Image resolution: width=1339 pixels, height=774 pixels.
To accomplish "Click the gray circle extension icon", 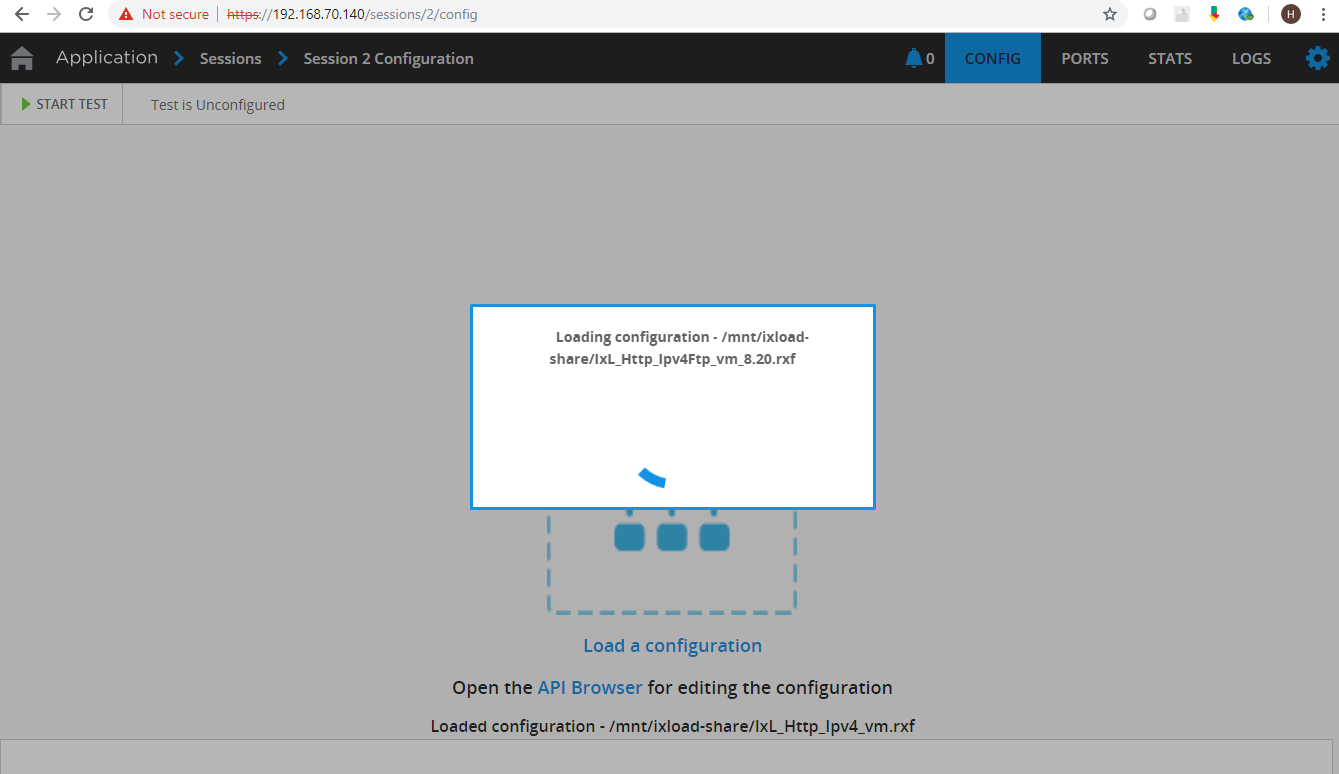I will point(1151,14).
